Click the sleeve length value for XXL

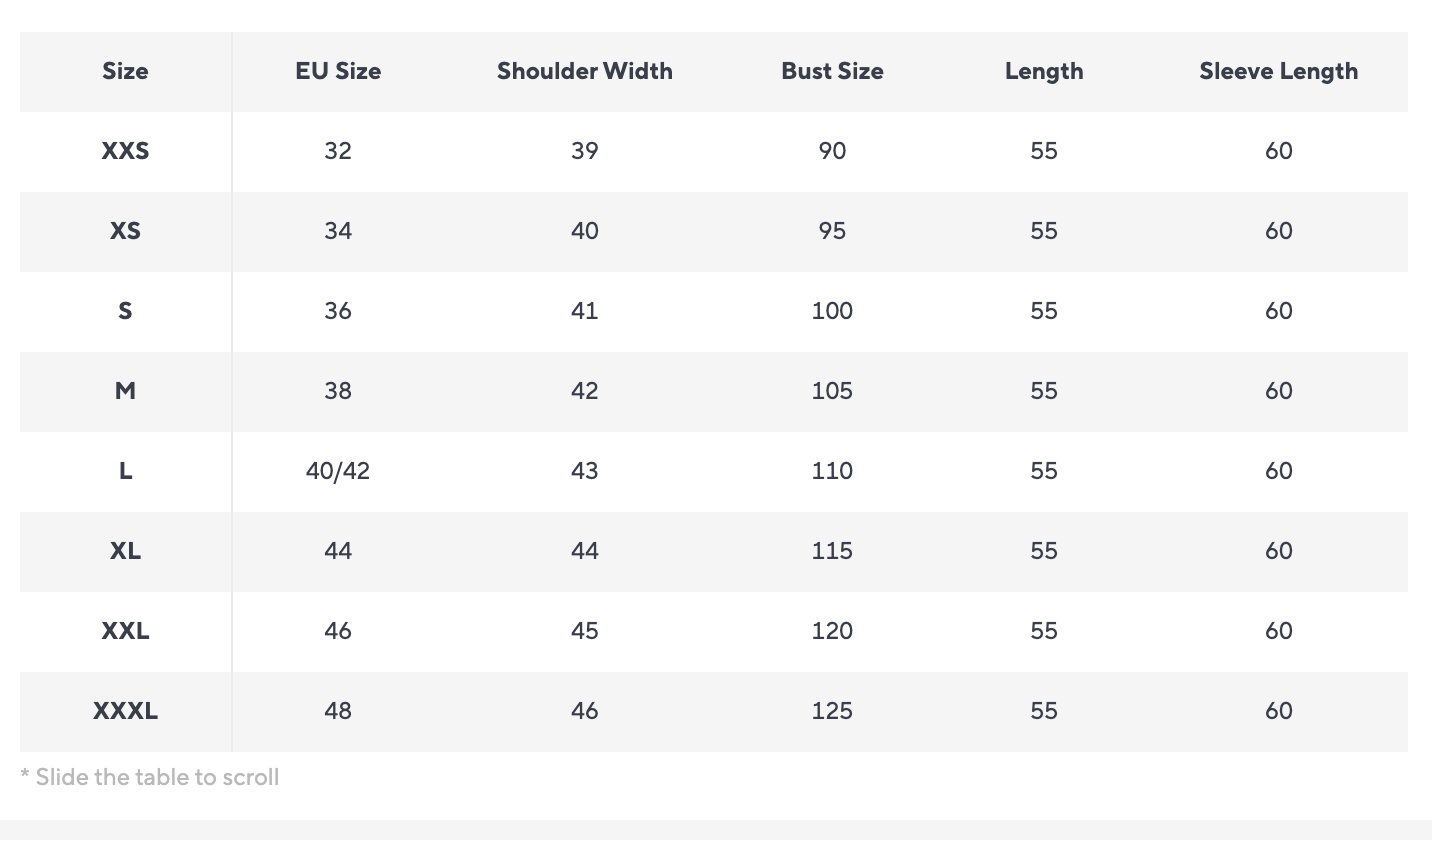pyautogui.click(x=1278, y=631)
